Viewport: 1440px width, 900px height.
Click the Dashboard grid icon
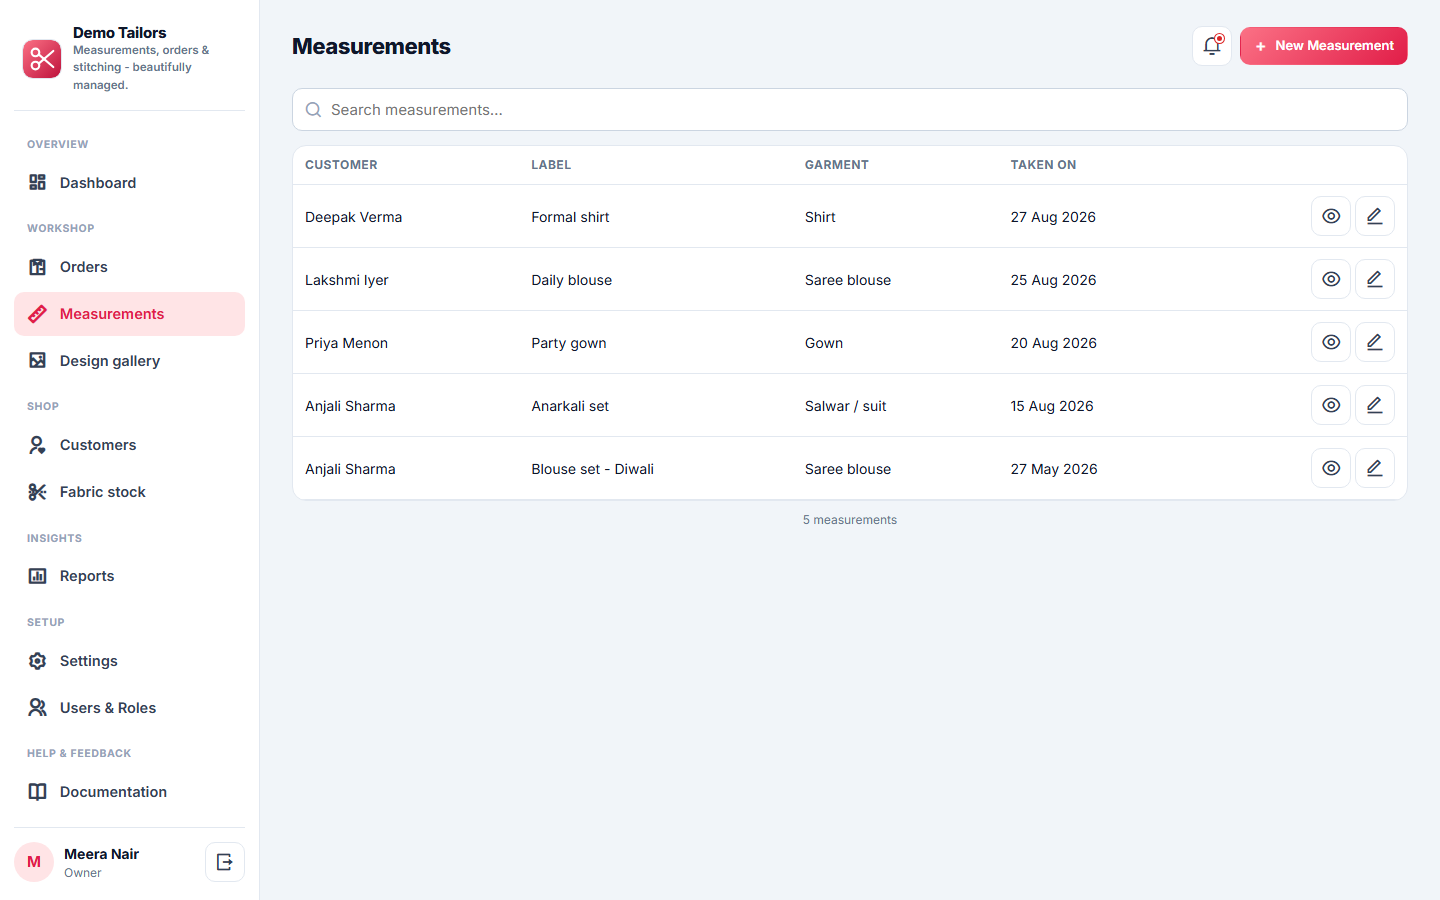pos(38,183)
